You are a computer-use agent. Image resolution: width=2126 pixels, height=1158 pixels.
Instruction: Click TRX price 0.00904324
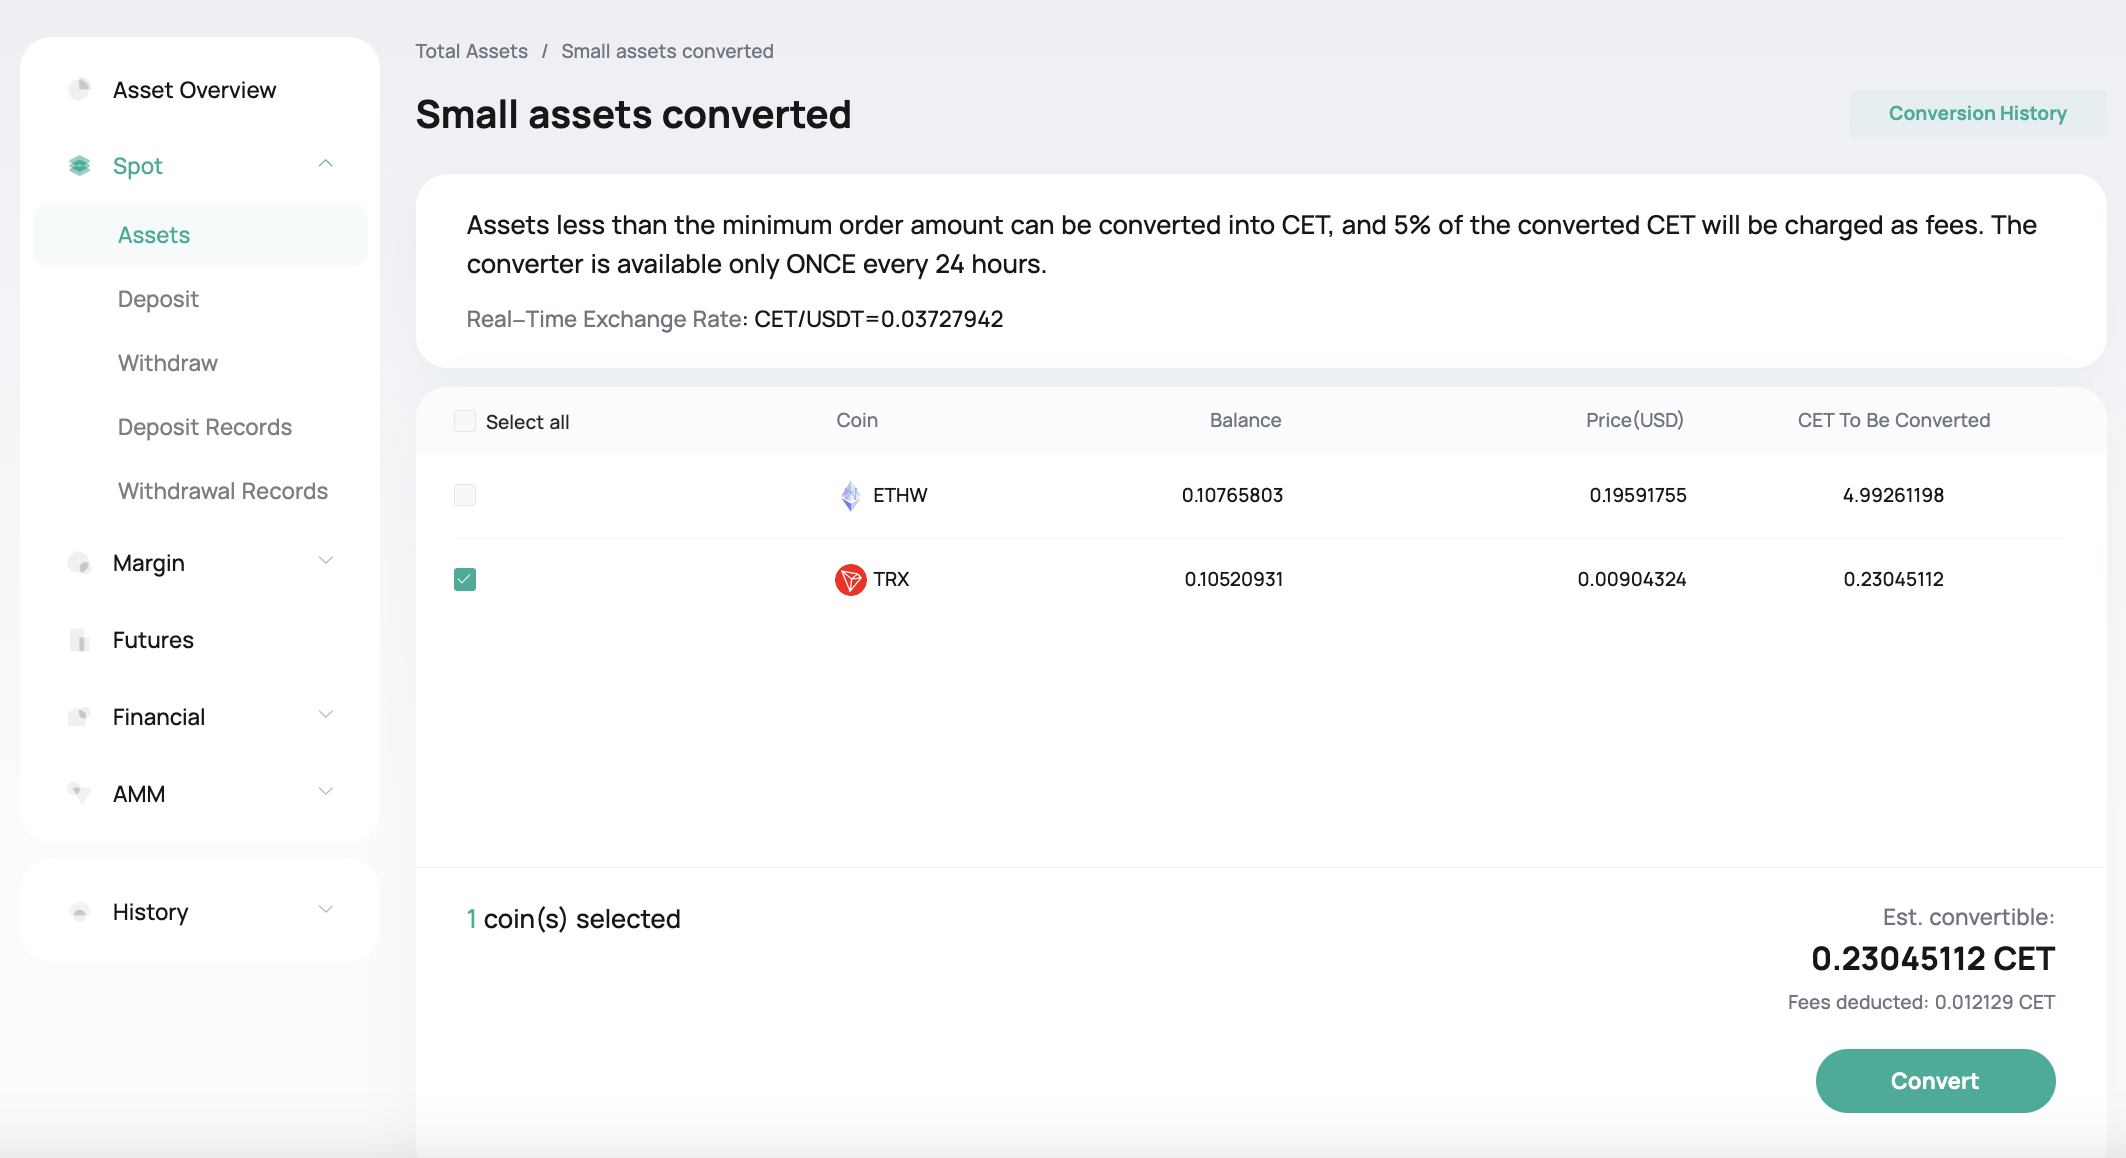pos(1632,579)
